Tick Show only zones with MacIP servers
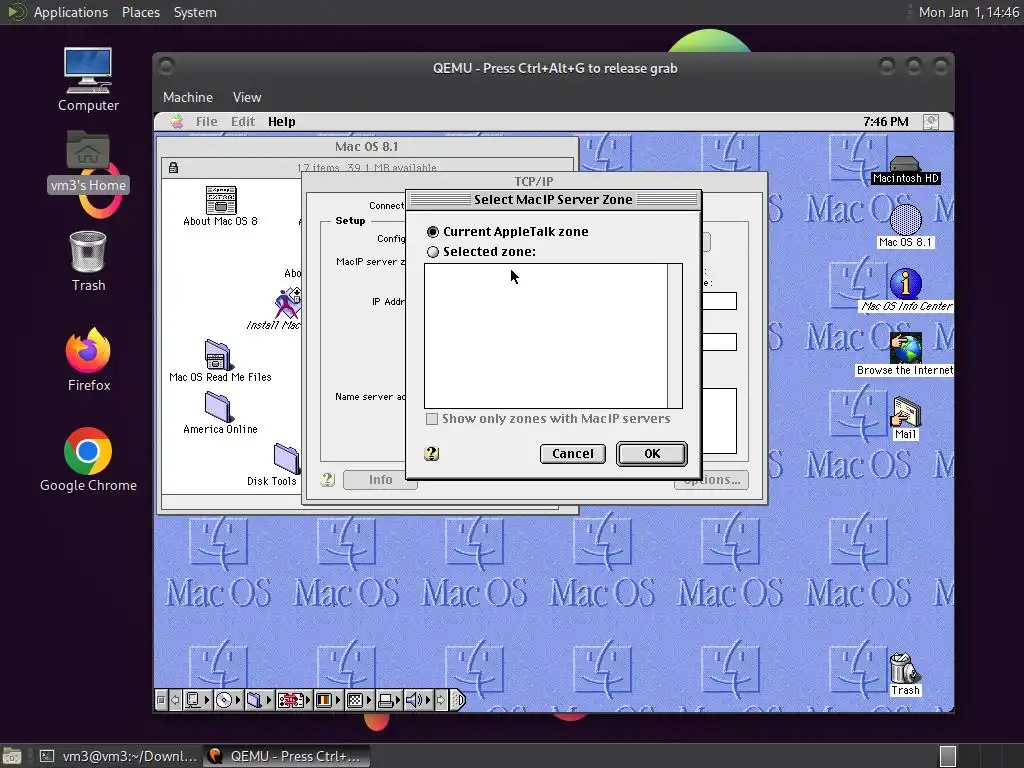The width and height of the screenshot is (1024, 768). click(x=432, y=419)
